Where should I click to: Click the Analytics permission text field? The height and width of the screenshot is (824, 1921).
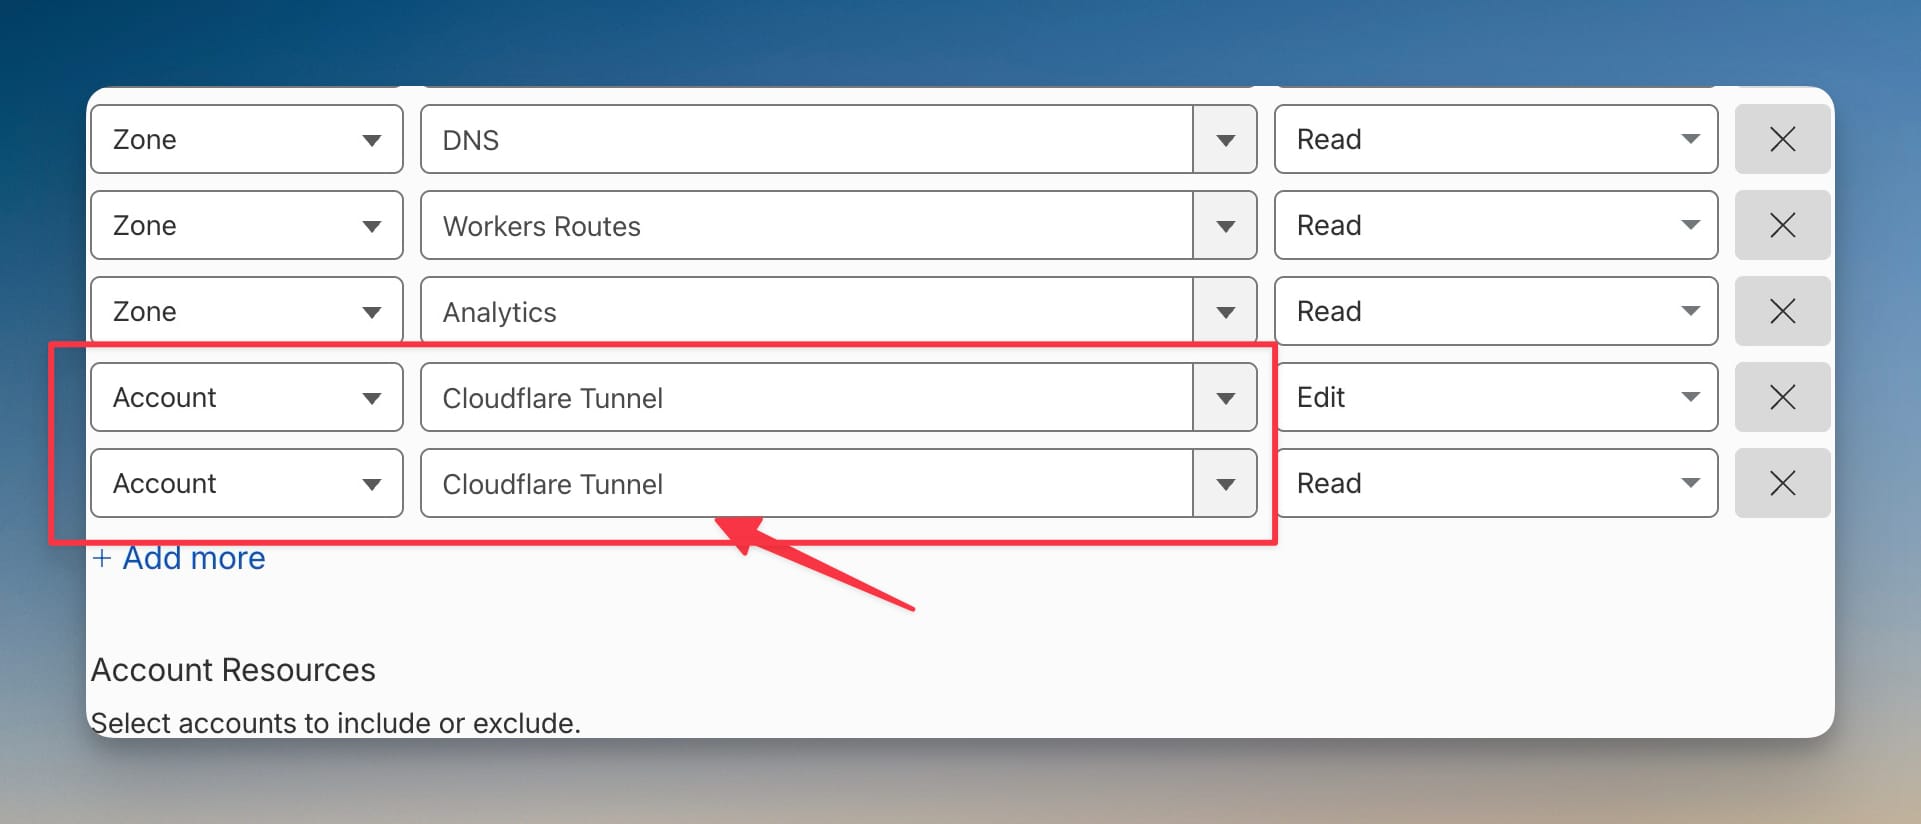pyautogui.click(x=807, y=311)
